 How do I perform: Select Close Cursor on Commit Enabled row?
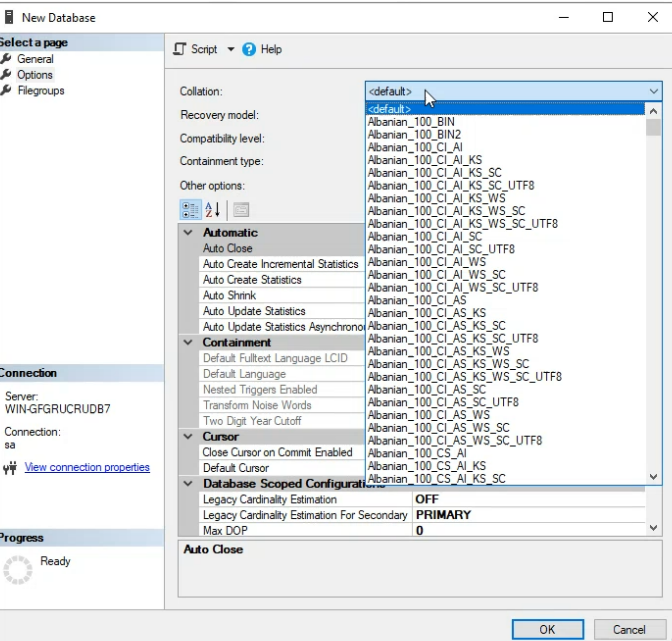point(282,452)
